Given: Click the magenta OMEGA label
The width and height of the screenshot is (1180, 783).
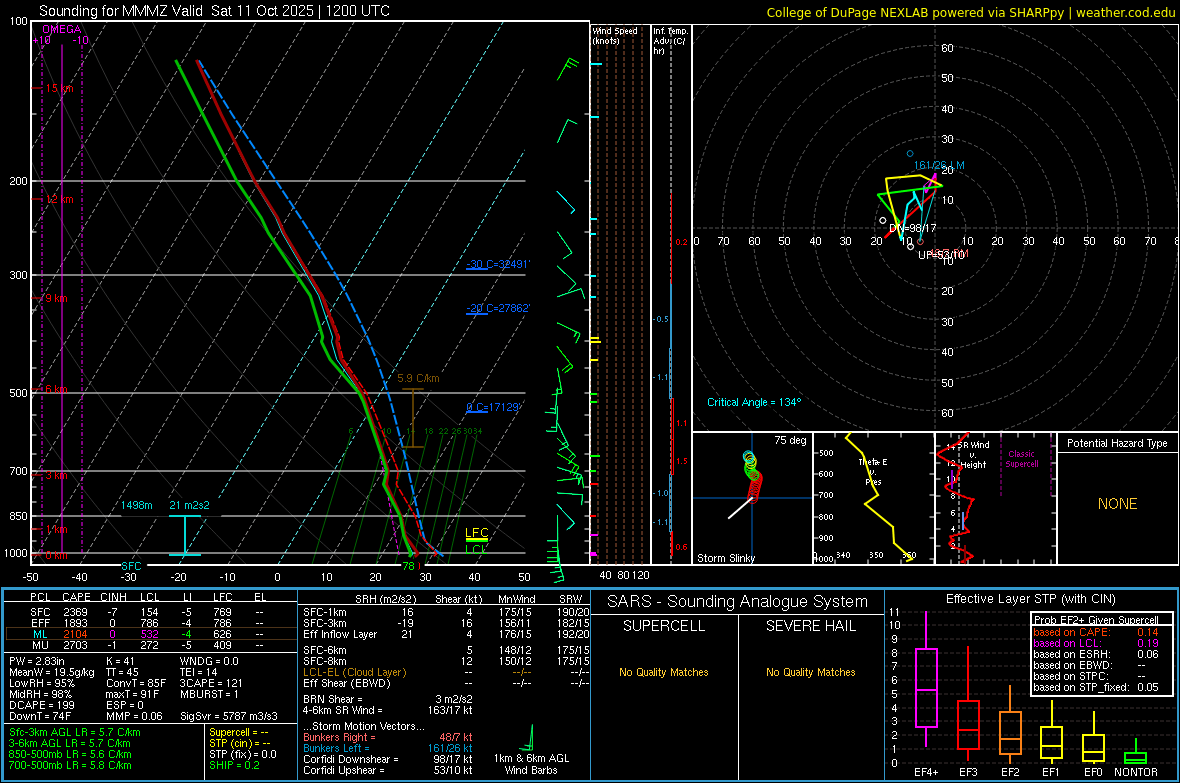Looking at the screenshot, I should tap(62, 29).
